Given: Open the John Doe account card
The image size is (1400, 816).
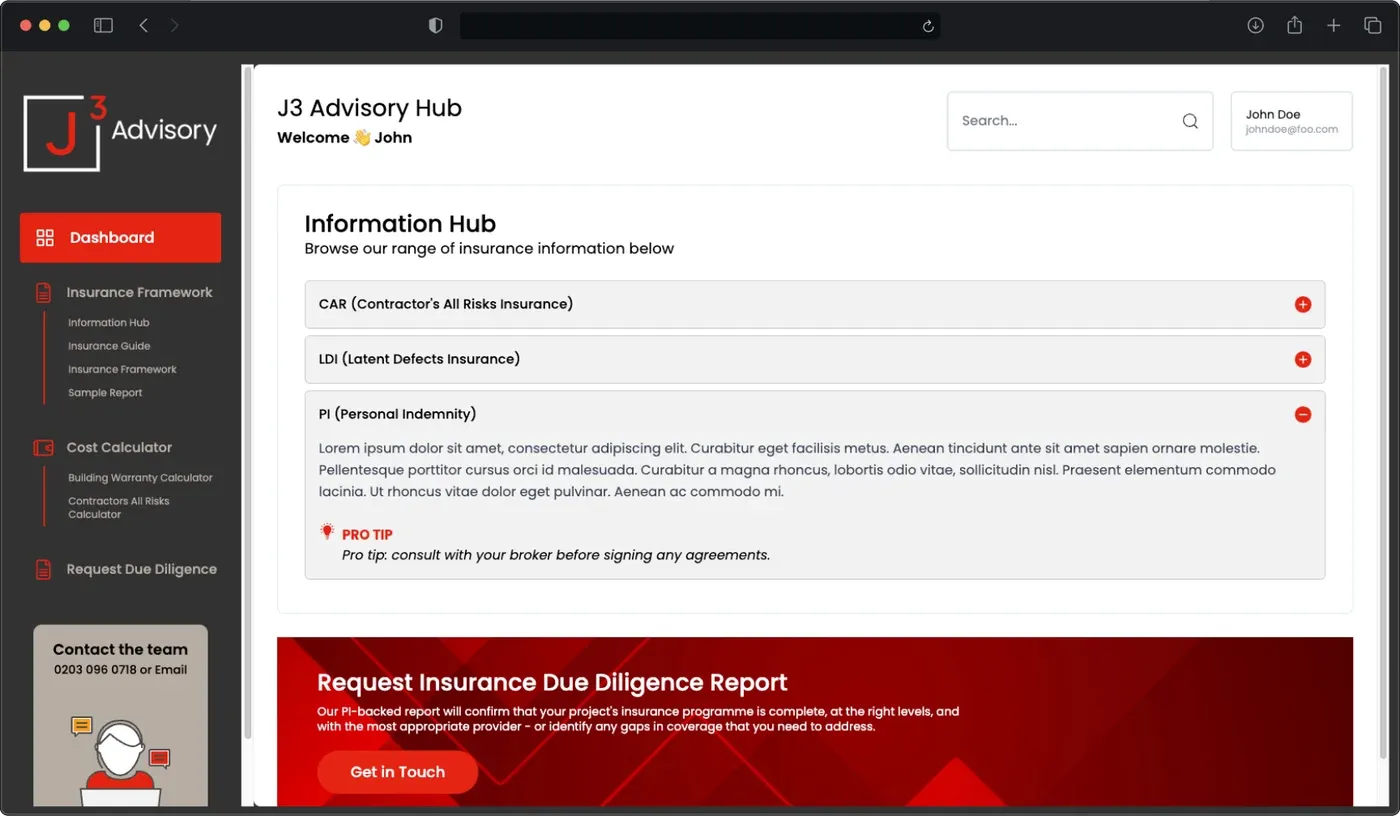Looking at the screenshot, I should point(1291,122).
